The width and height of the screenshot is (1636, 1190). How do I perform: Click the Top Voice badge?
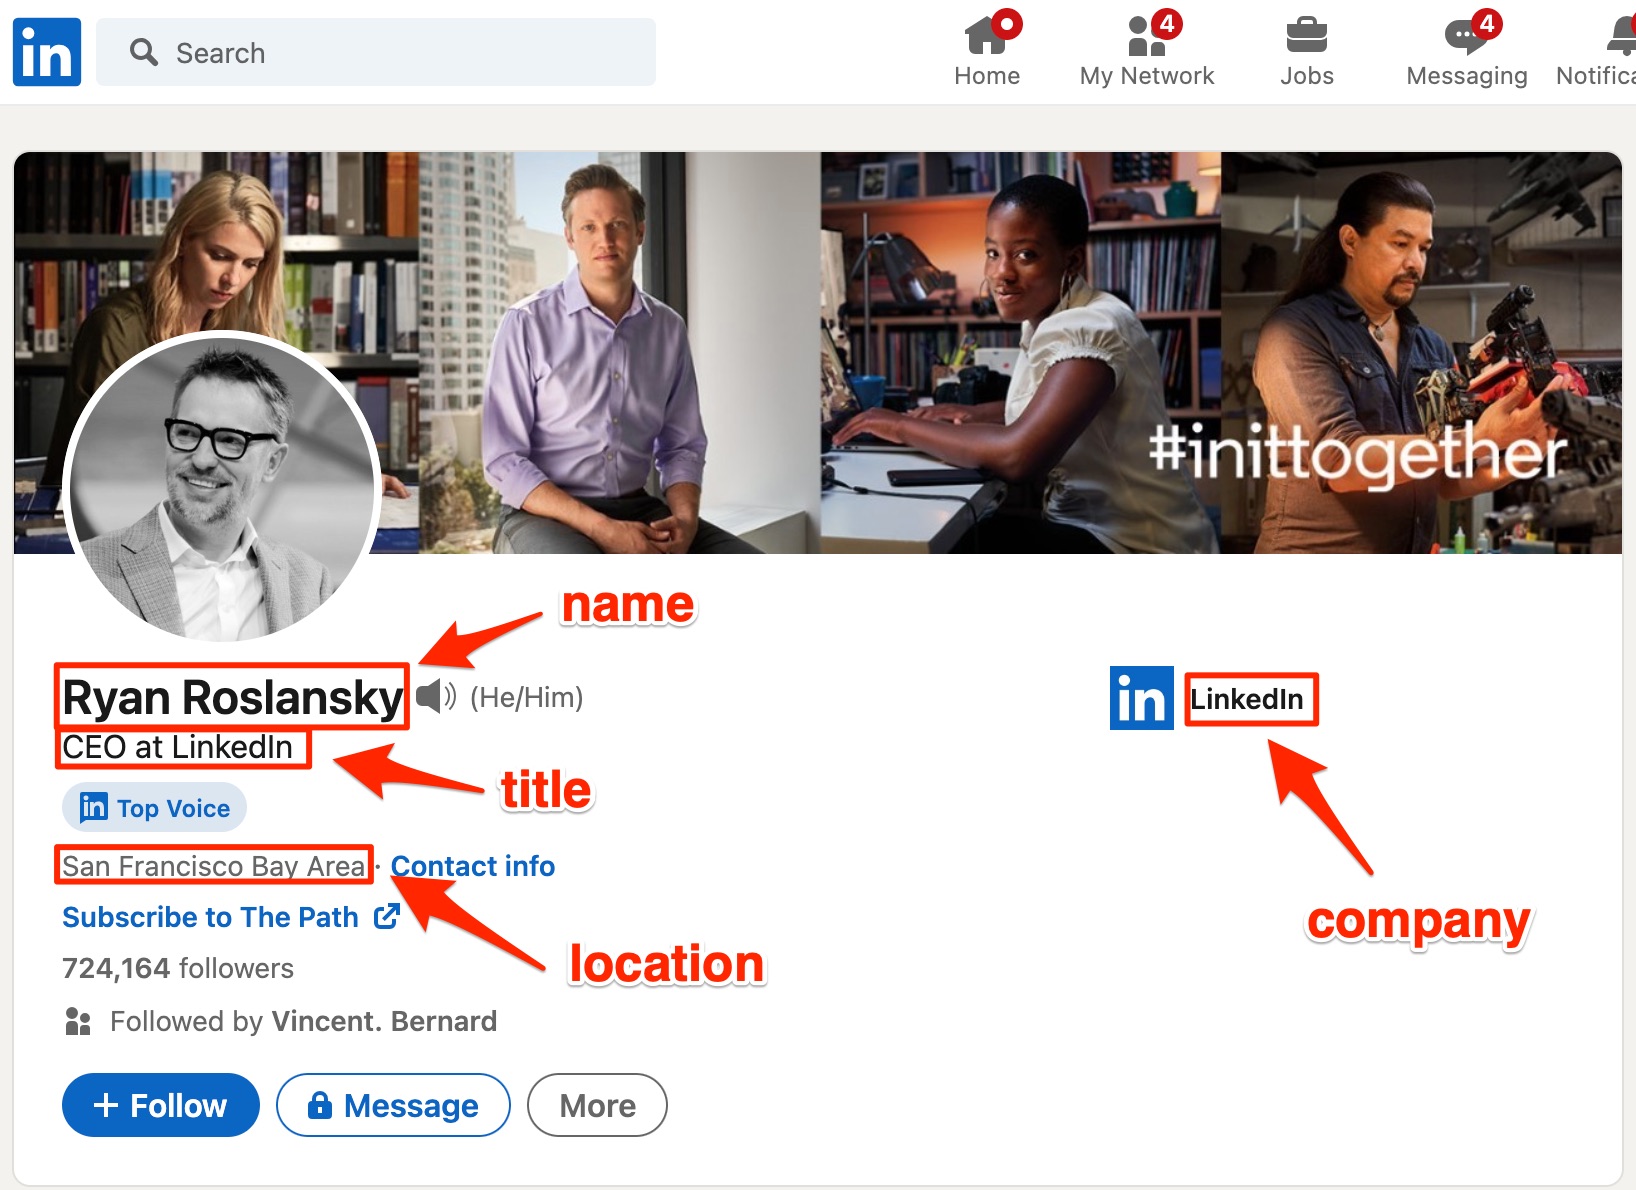(155, 808)
